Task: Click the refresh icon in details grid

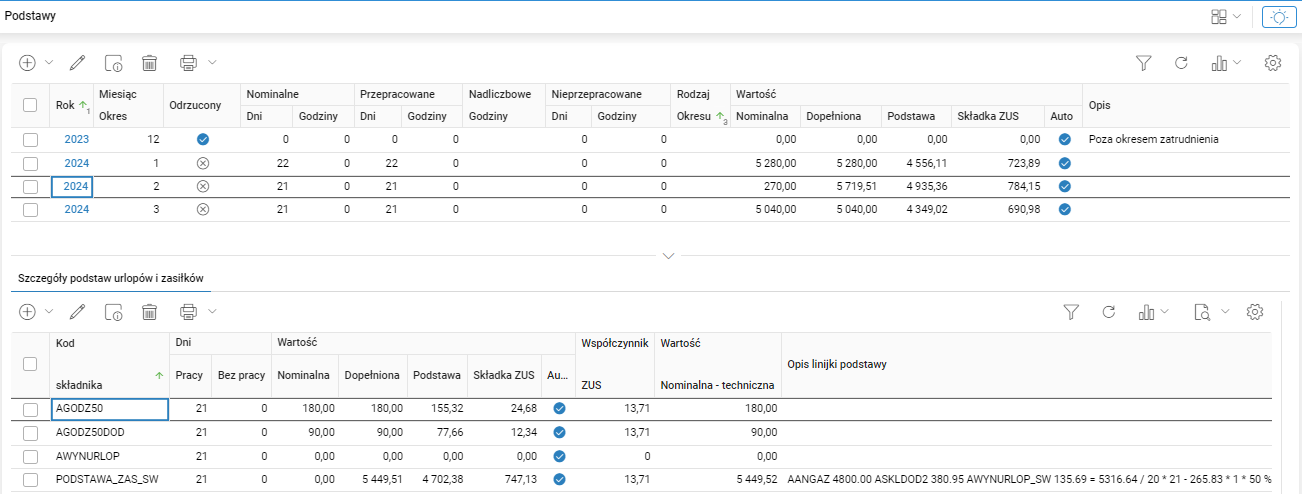Action: click(x=1108, y=312)
